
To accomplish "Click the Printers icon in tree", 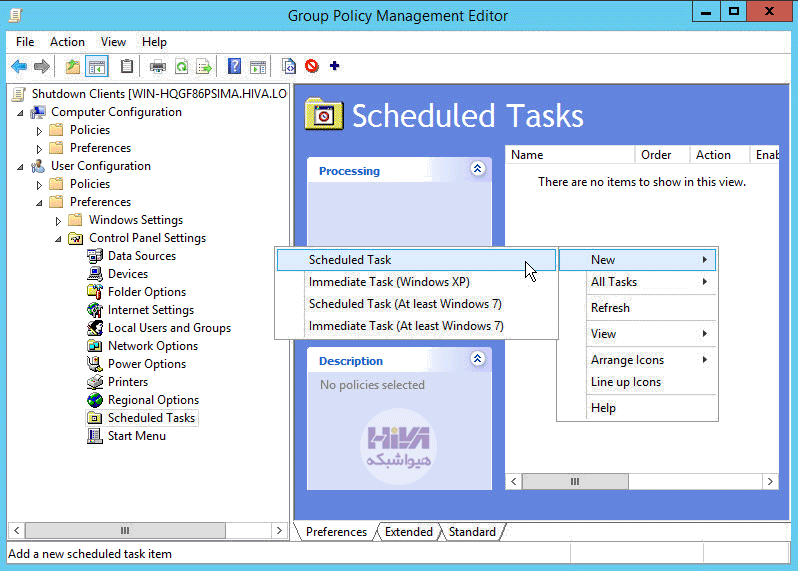I will (95, 382).
